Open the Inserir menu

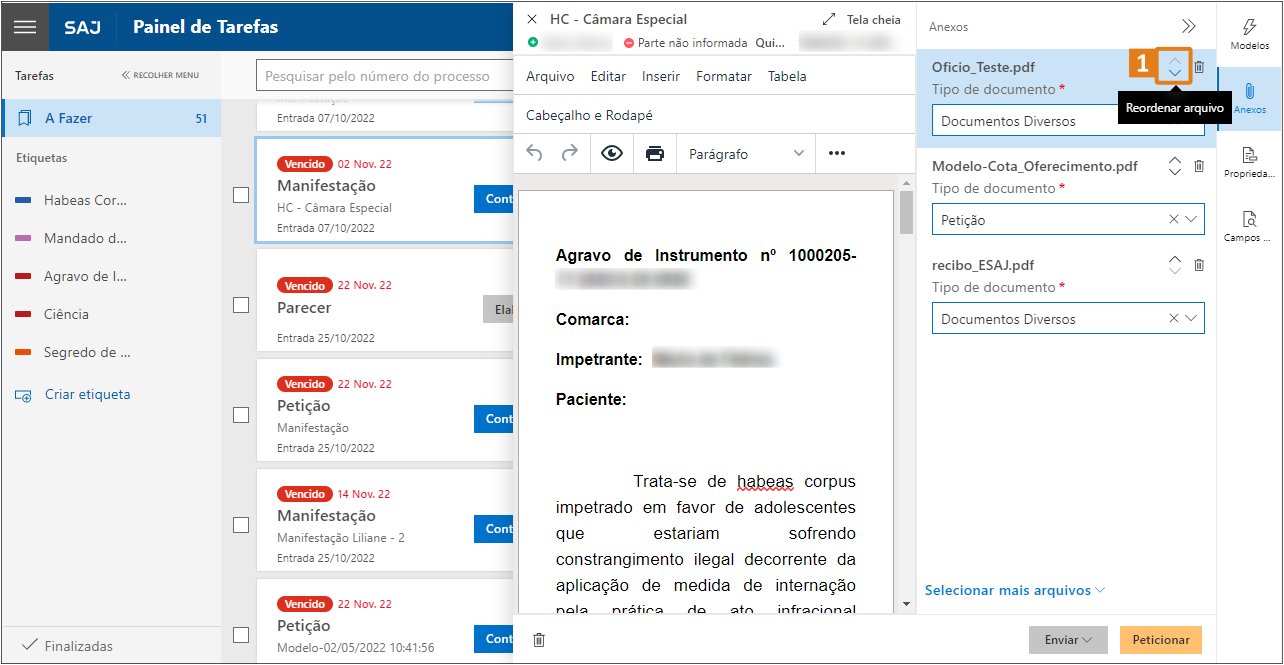[x=660, y=76]
